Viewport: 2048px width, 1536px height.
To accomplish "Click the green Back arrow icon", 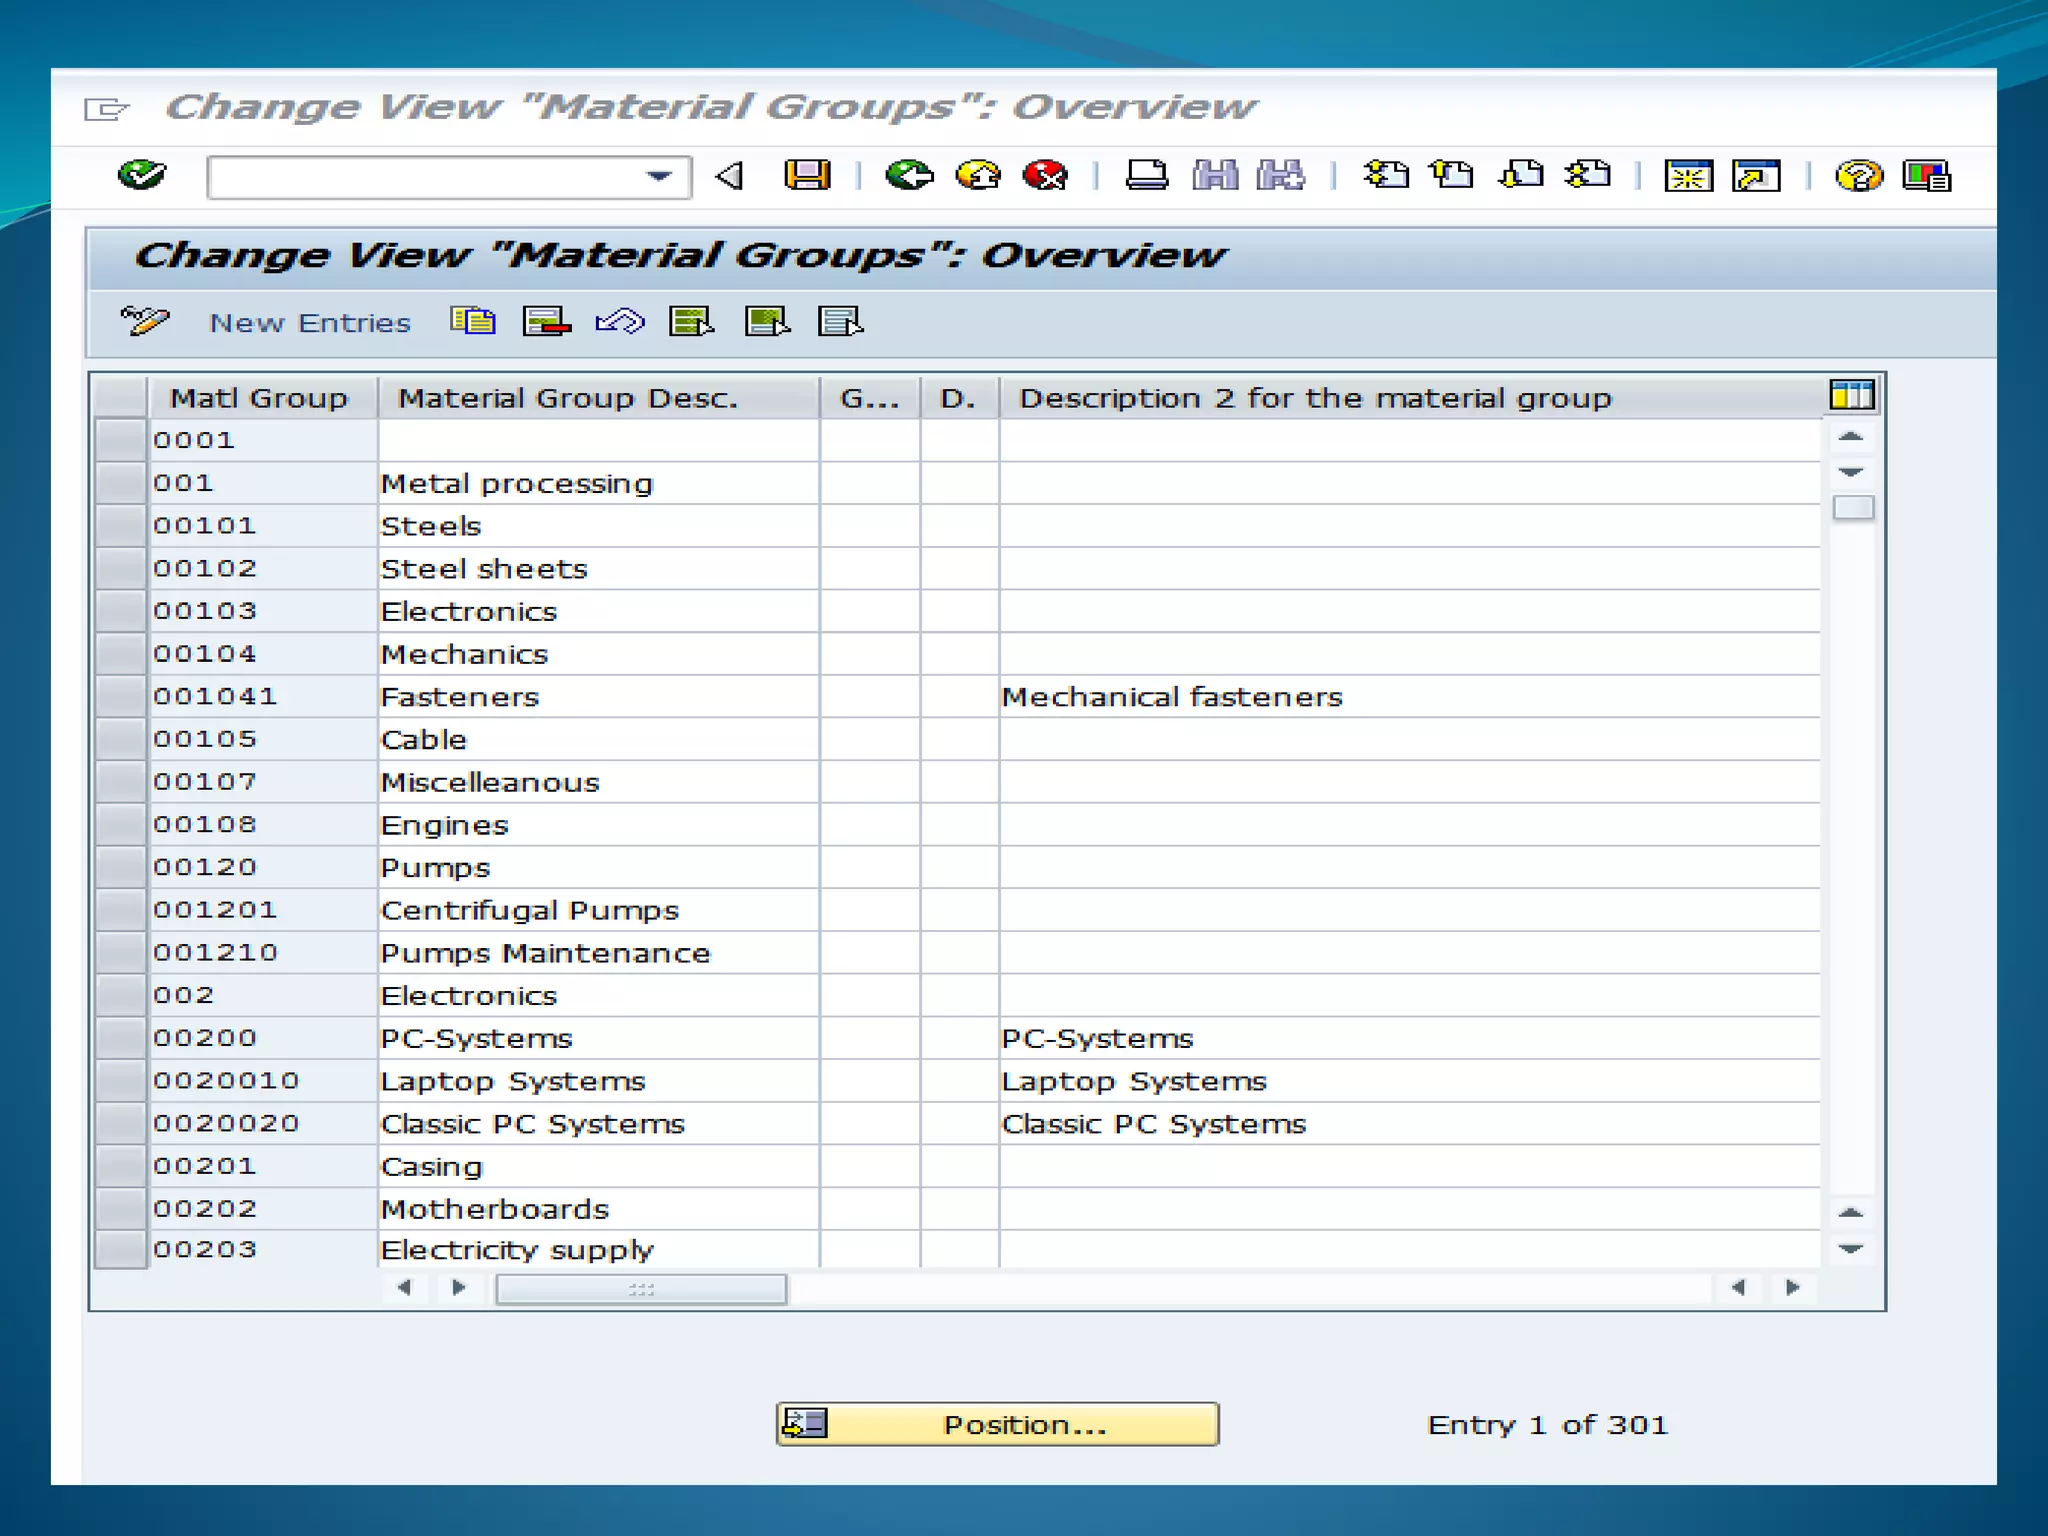I will [909, 175].
